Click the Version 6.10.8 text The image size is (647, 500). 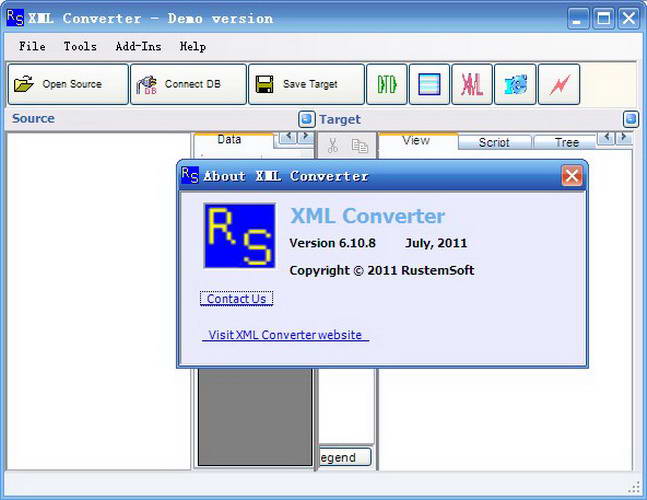pyautogui.click(x=333, y=243)
